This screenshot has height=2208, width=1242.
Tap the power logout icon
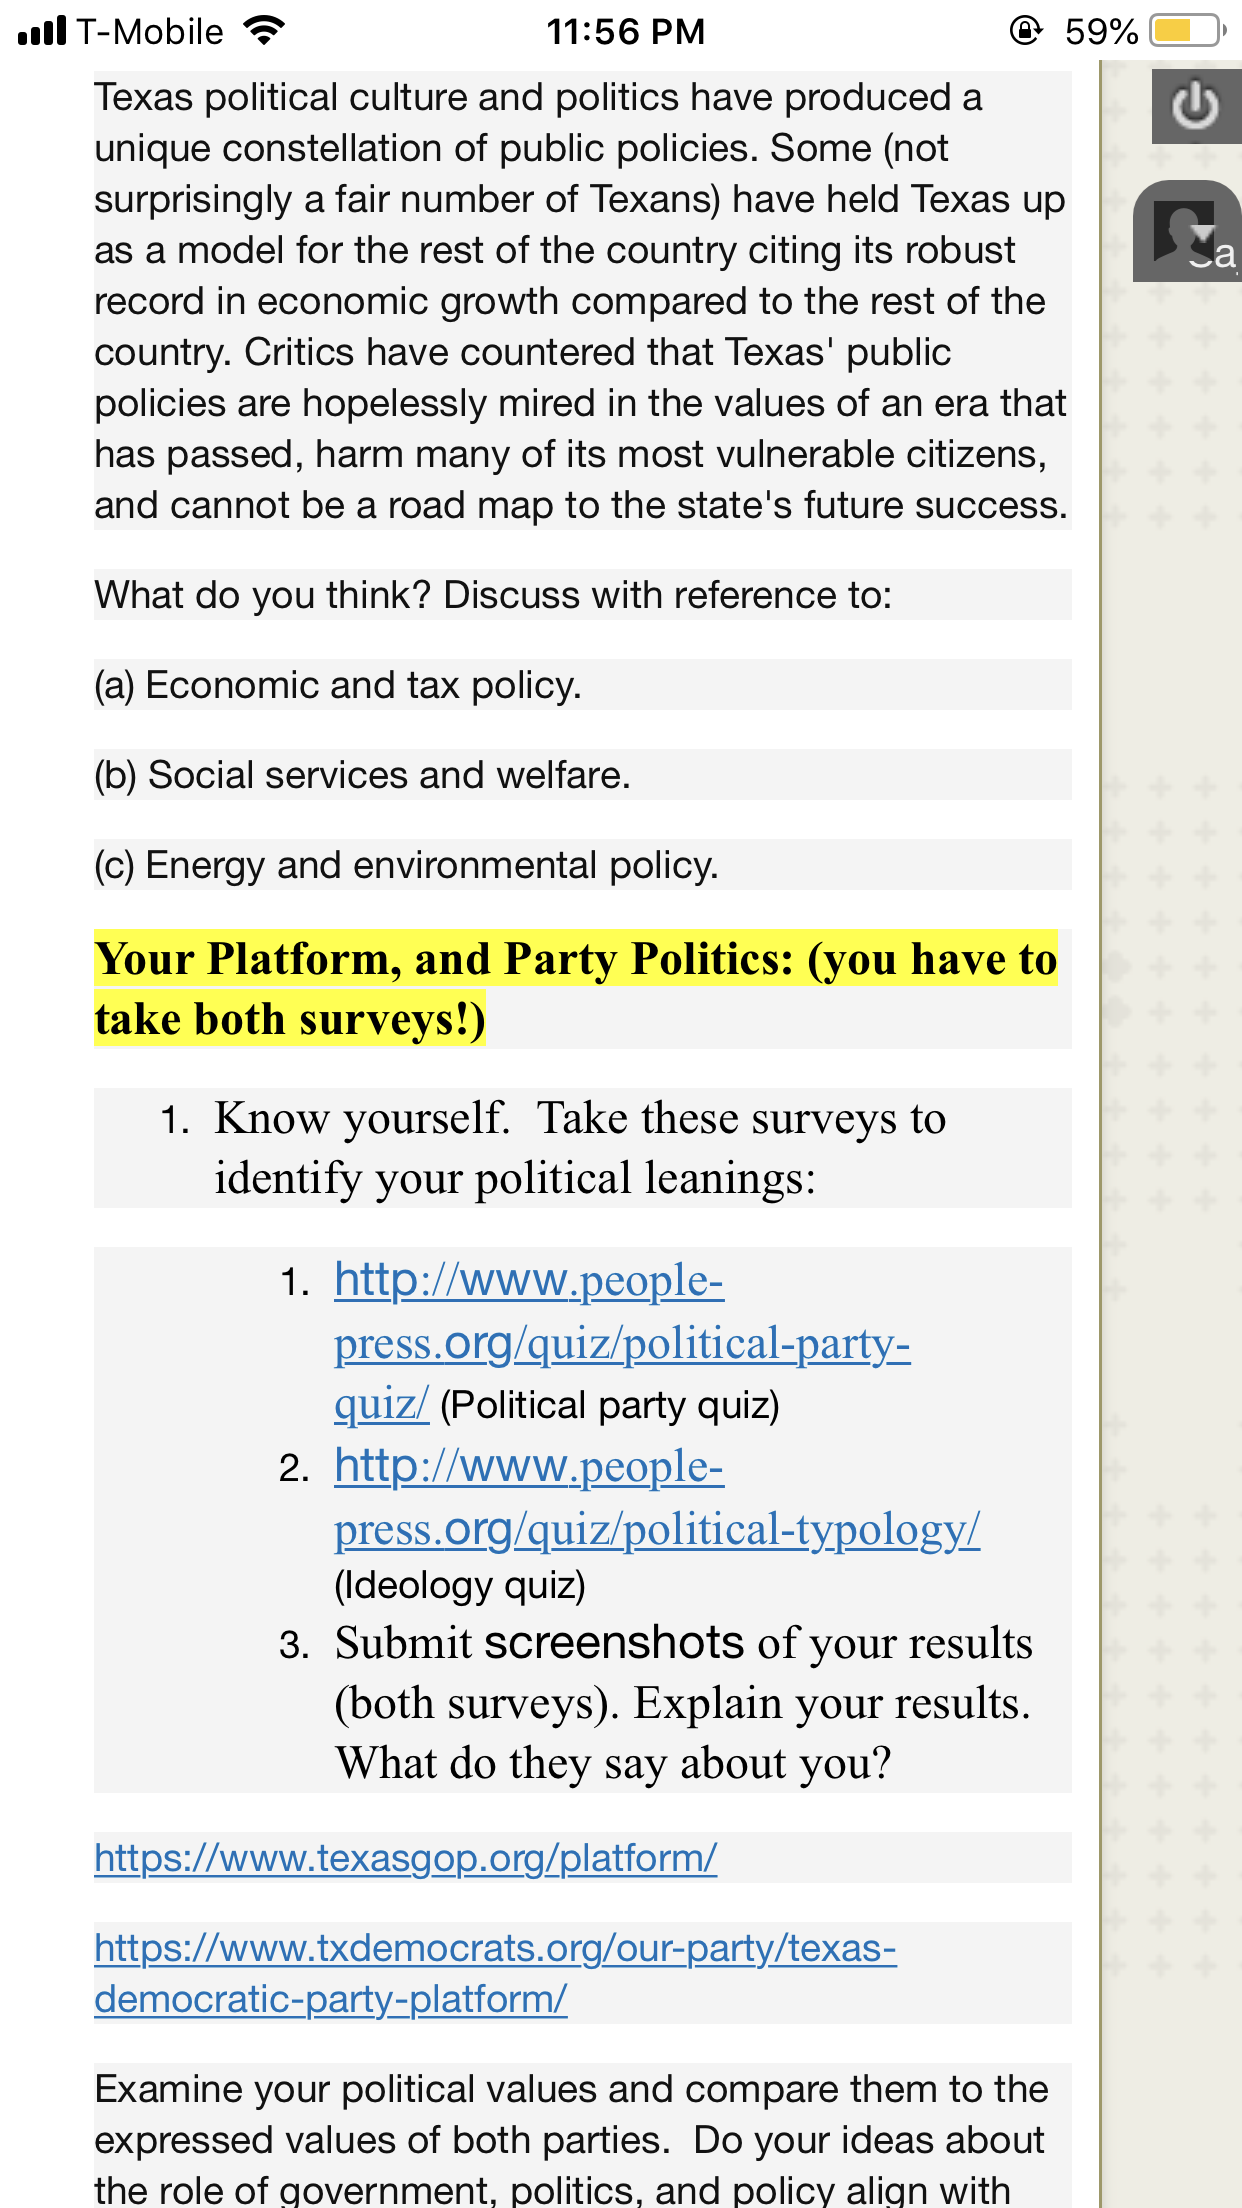coord(1196,106)
